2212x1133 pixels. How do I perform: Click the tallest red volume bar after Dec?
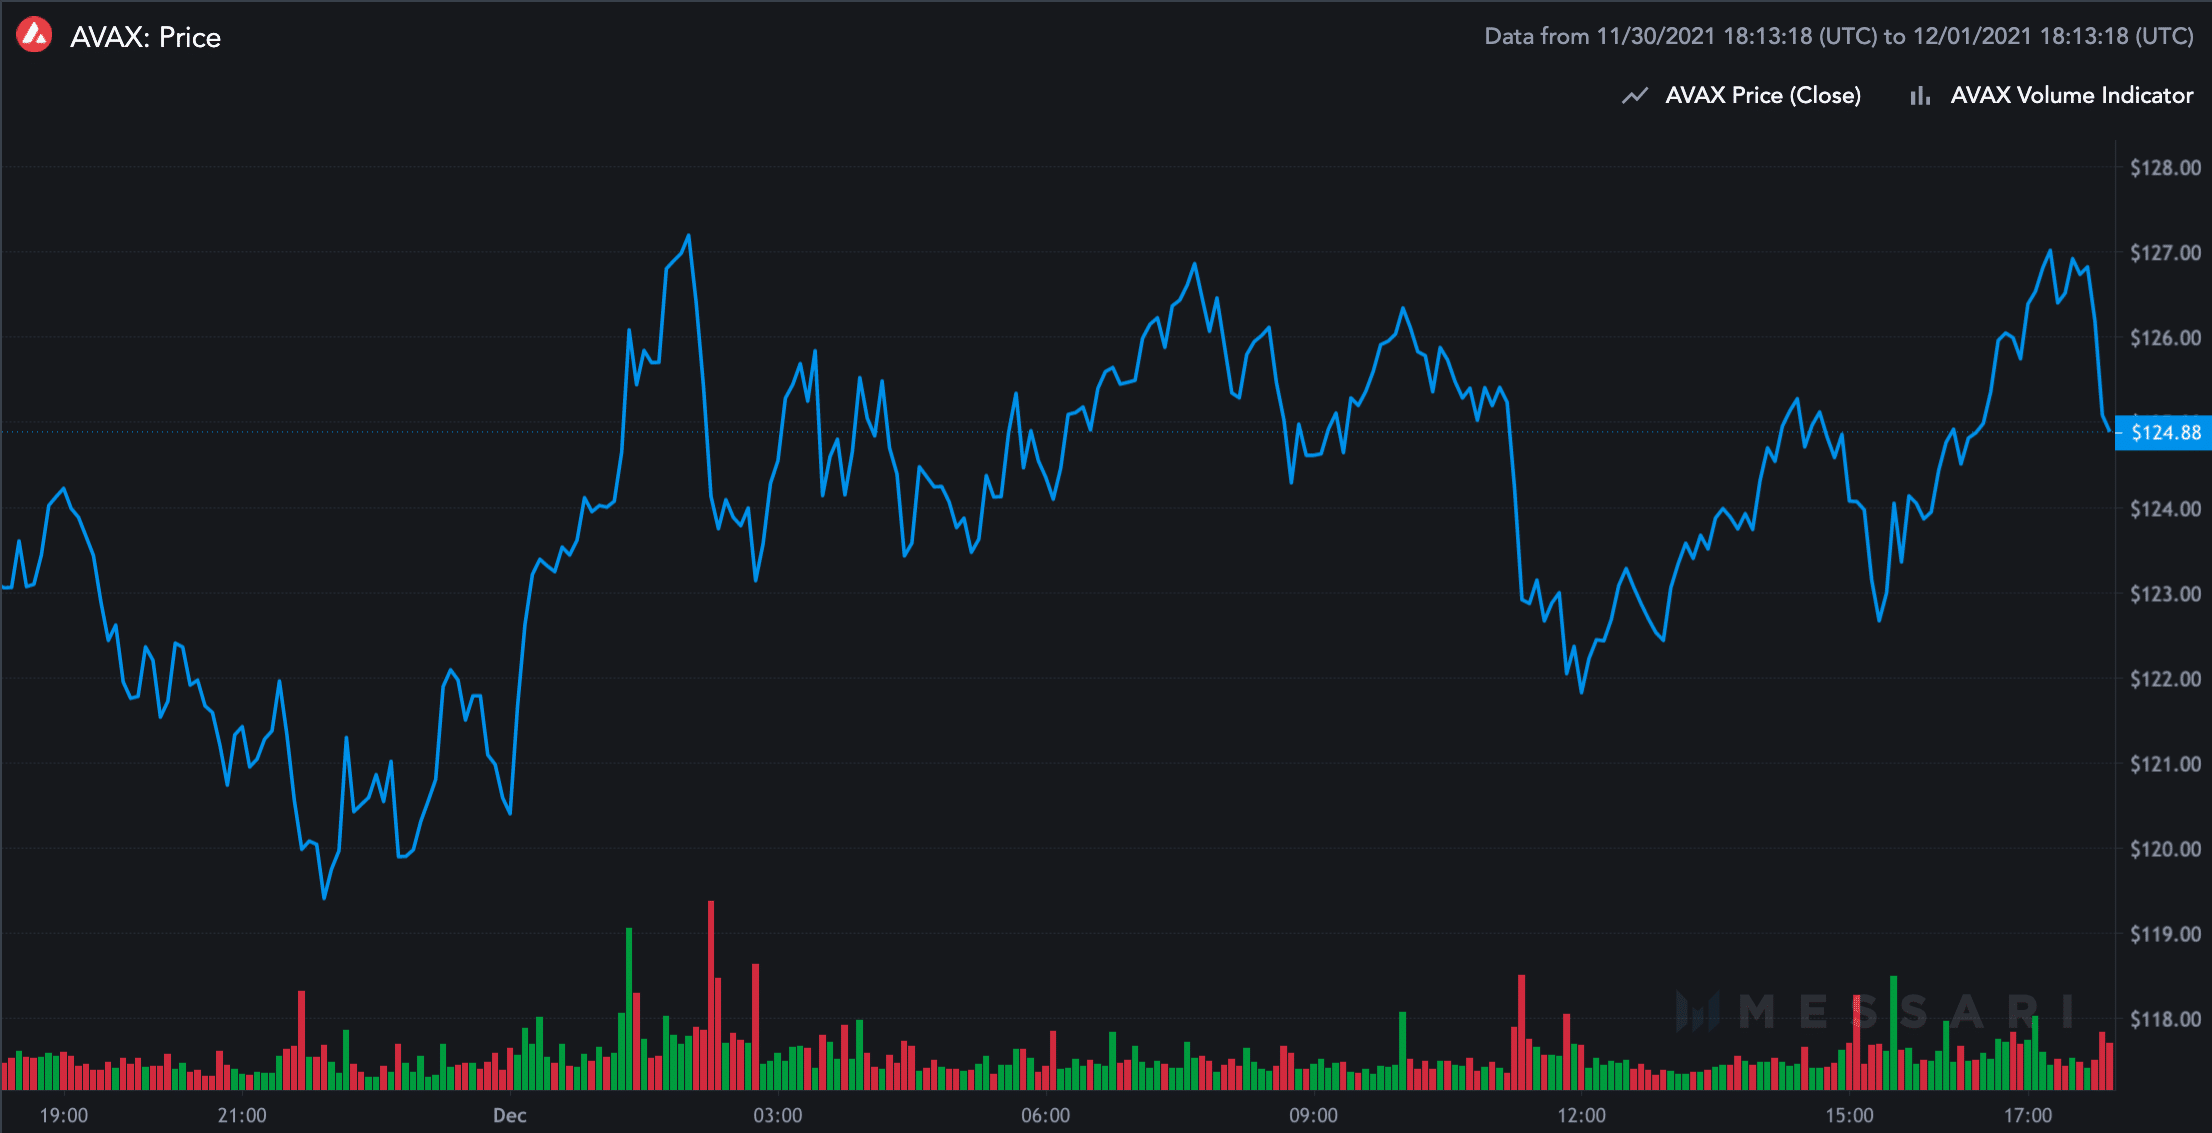[711, 995]
